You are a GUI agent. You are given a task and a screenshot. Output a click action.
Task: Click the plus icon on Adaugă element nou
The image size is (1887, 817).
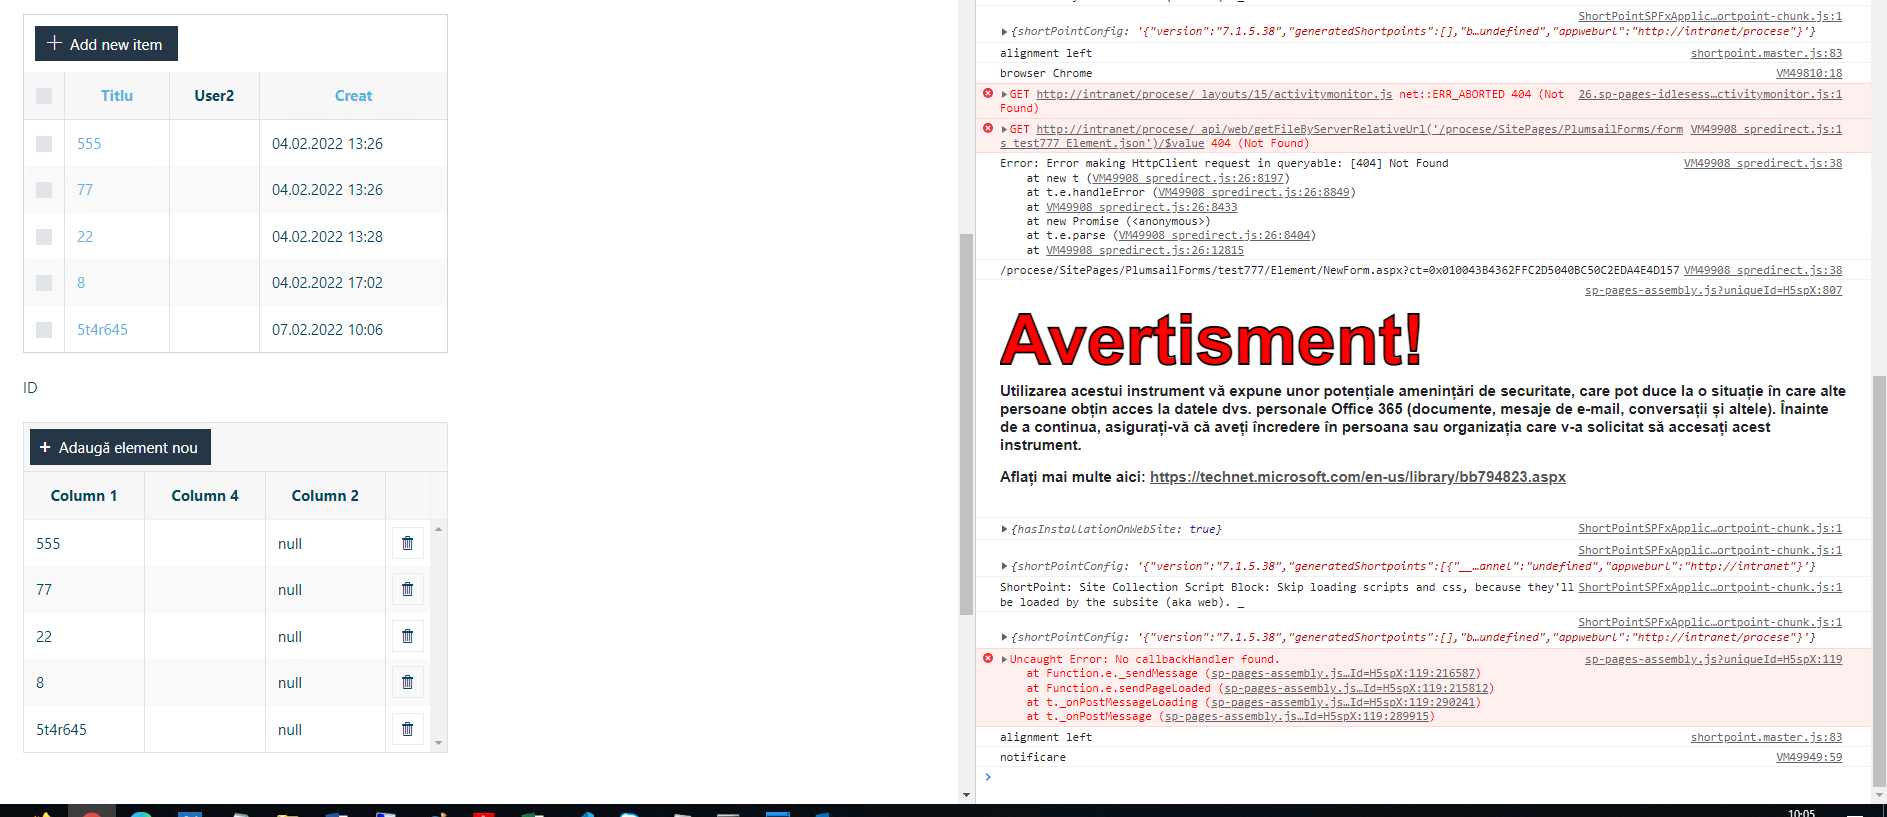coord(45,448)
